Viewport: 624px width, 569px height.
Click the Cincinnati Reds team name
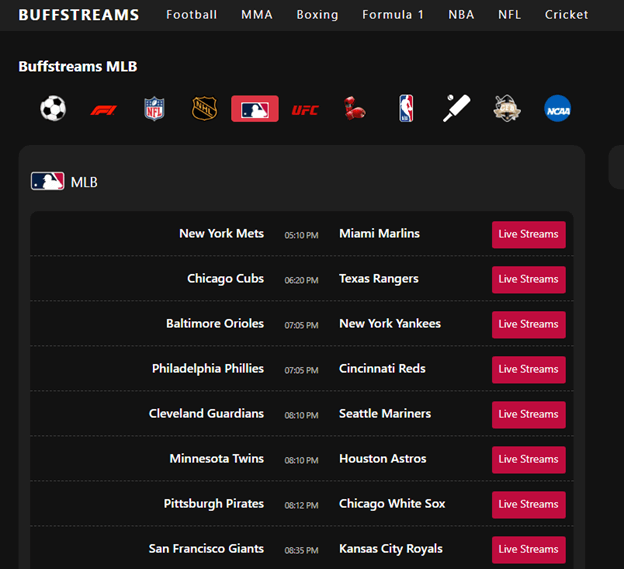pyautogui.click(x=382, y=368)
